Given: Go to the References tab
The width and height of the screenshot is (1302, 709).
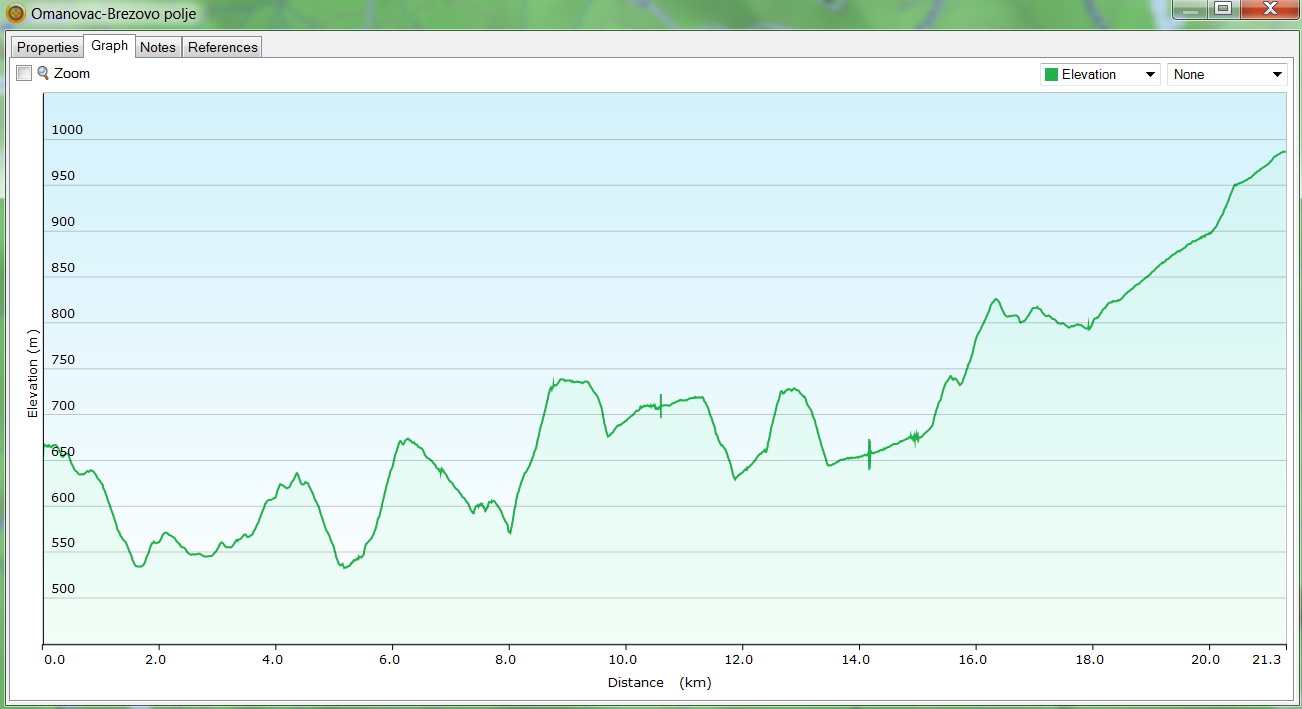Looking at the screenshot, I should (223, 47).
